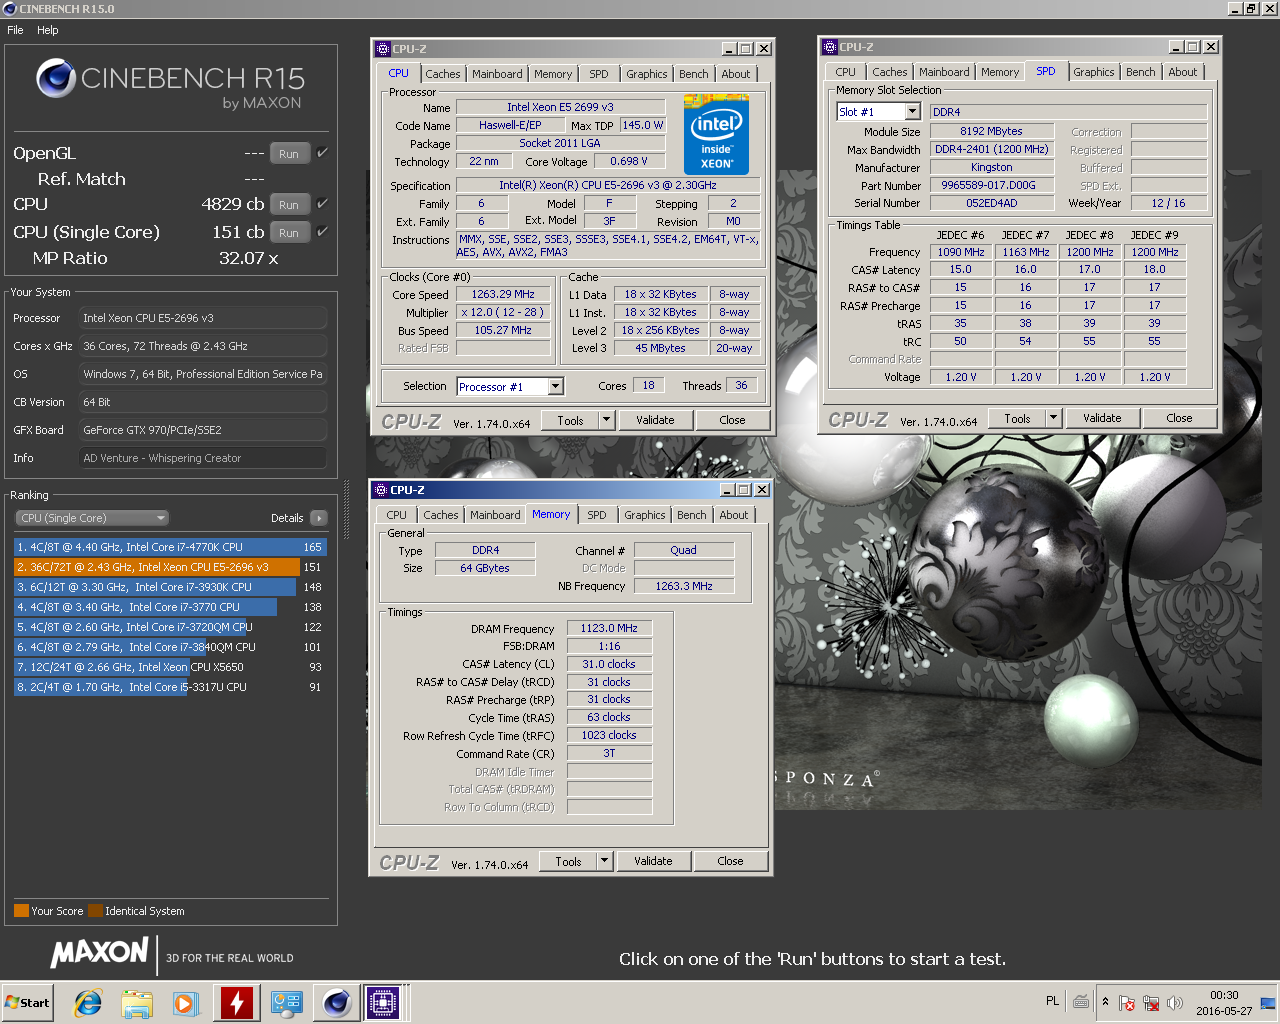
Task: Click Validate in CPU-Z Memory window
Action: tap(653, 861)
